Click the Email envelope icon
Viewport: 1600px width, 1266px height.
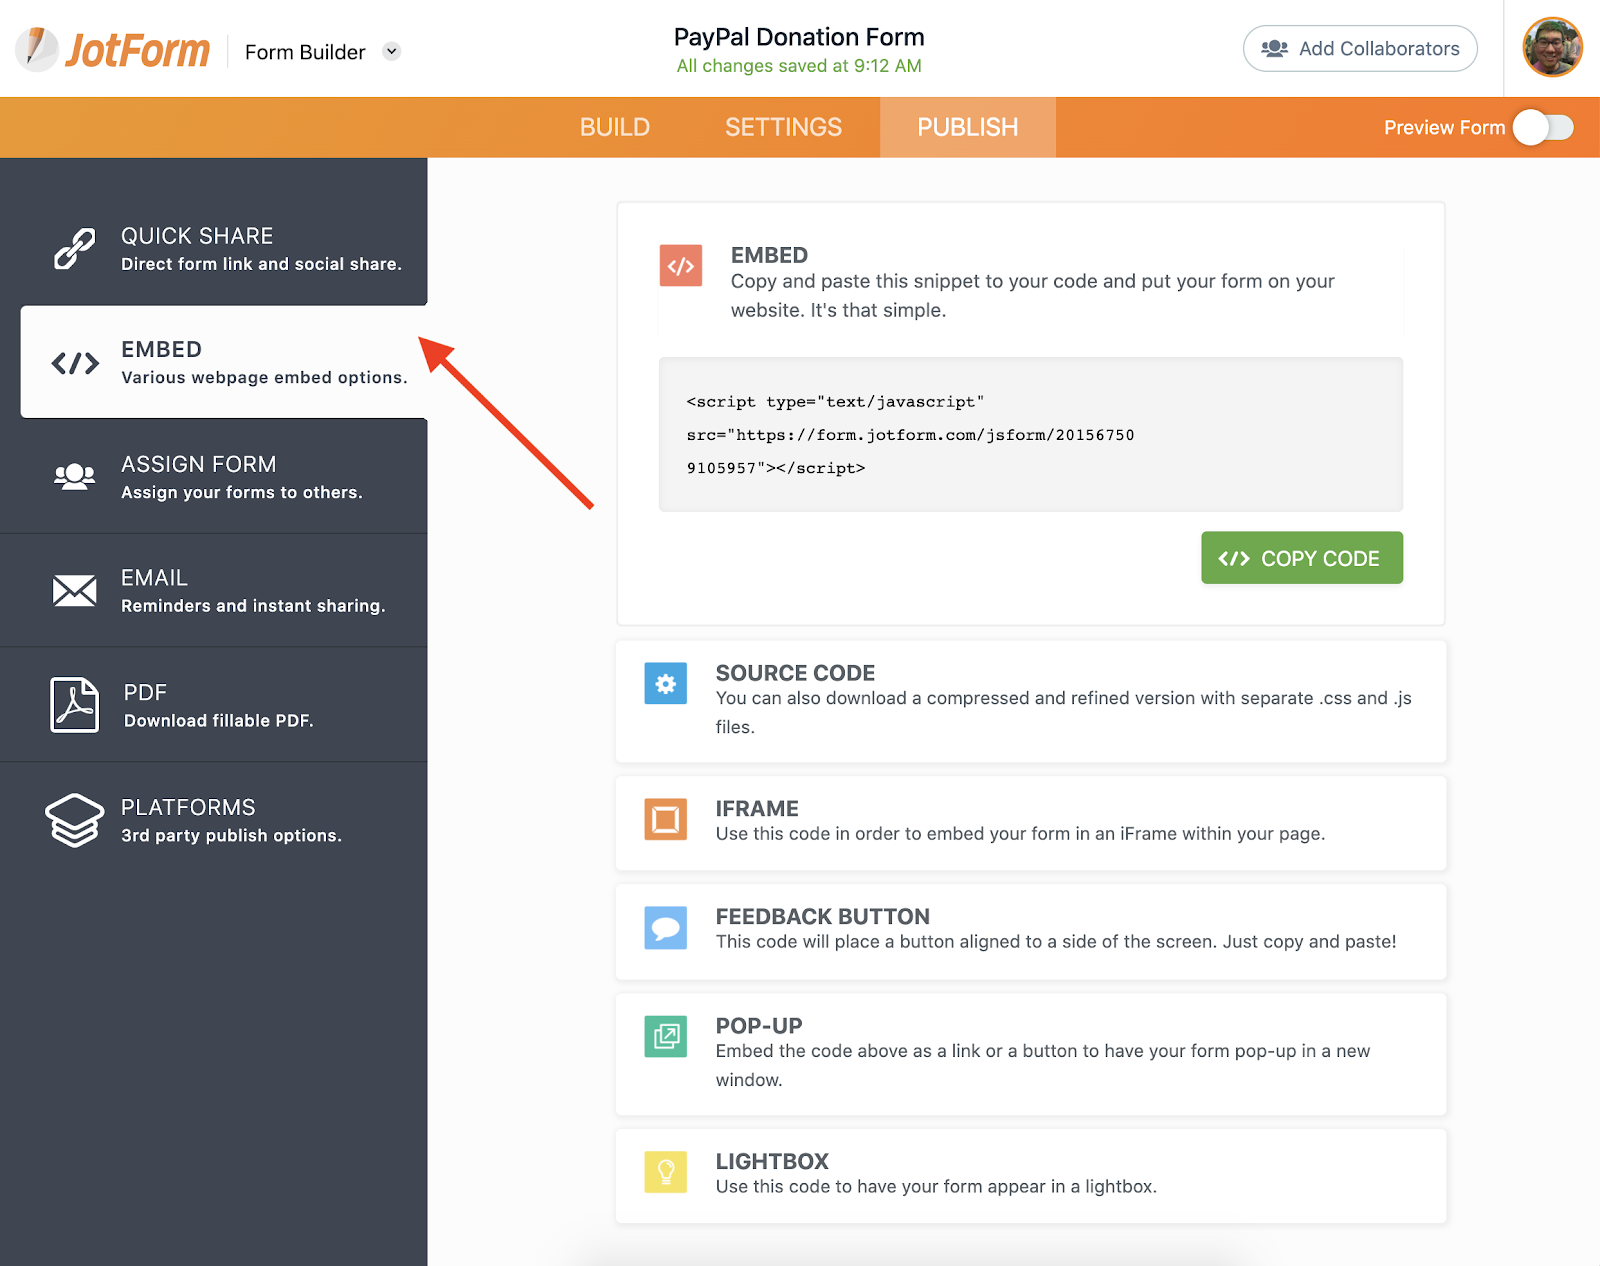point(75,591)
